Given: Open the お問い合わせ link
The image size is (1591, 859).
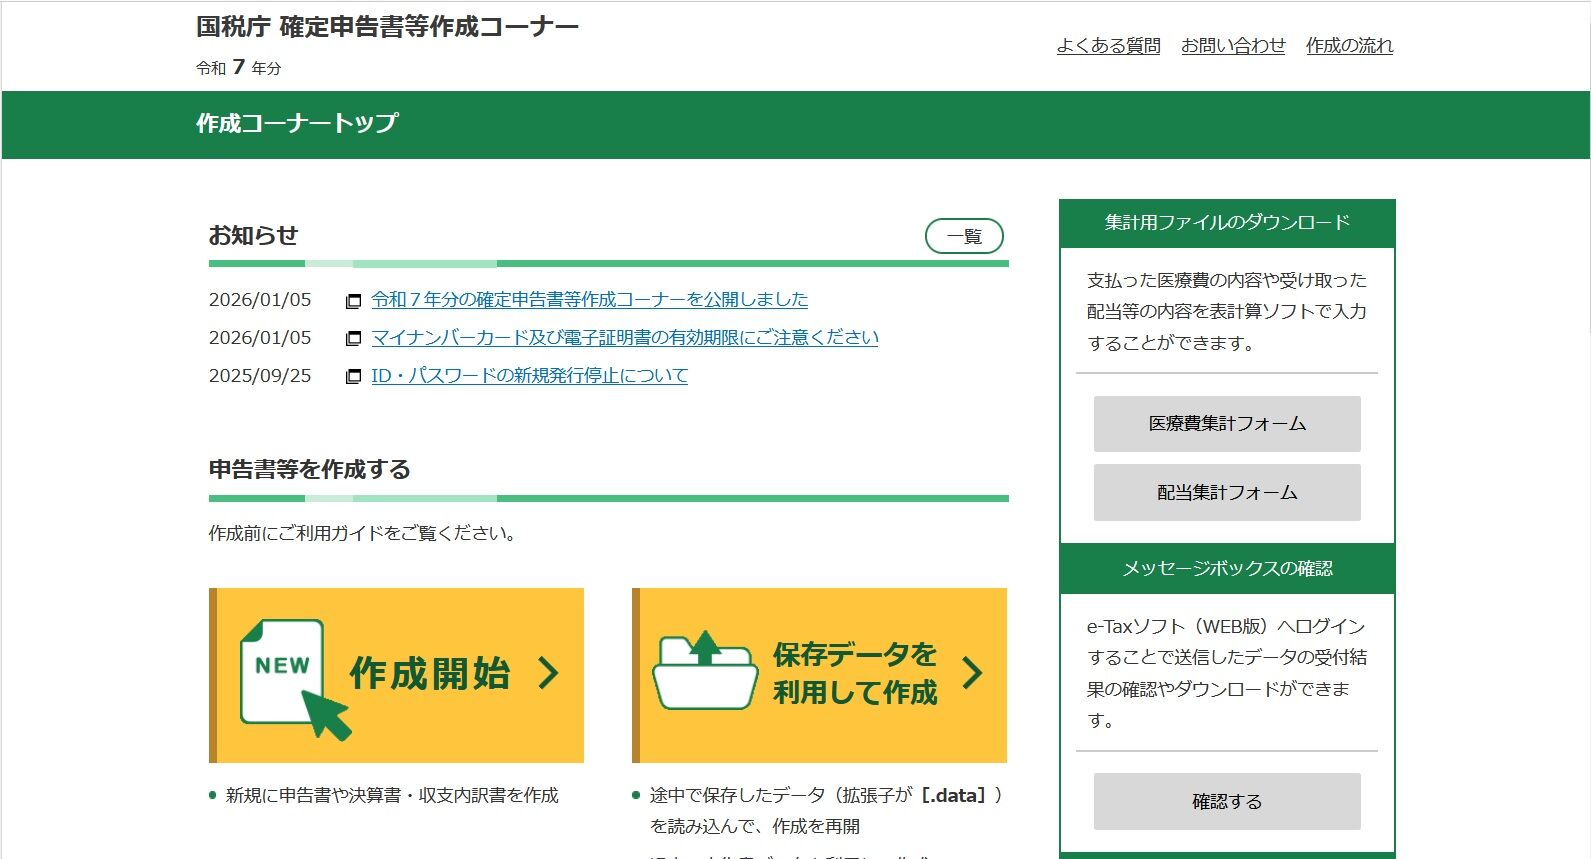Looking at the screenshot, I should coord(1233,46).
